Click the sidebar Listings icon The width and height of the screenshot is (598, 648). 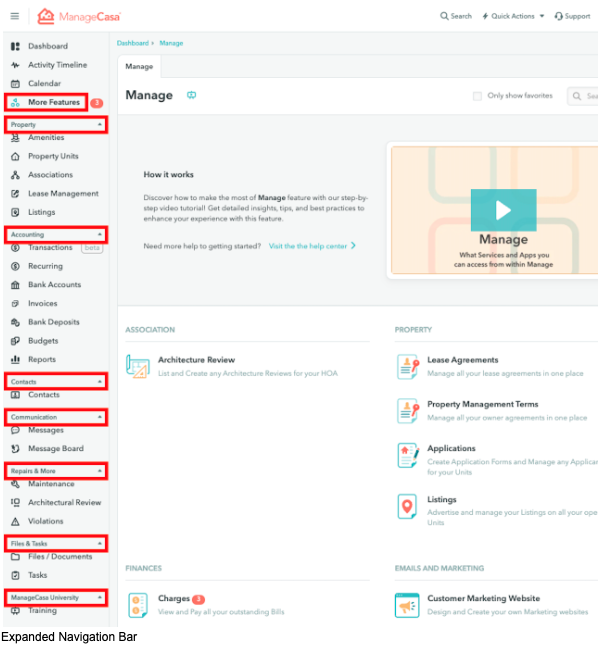15,212
